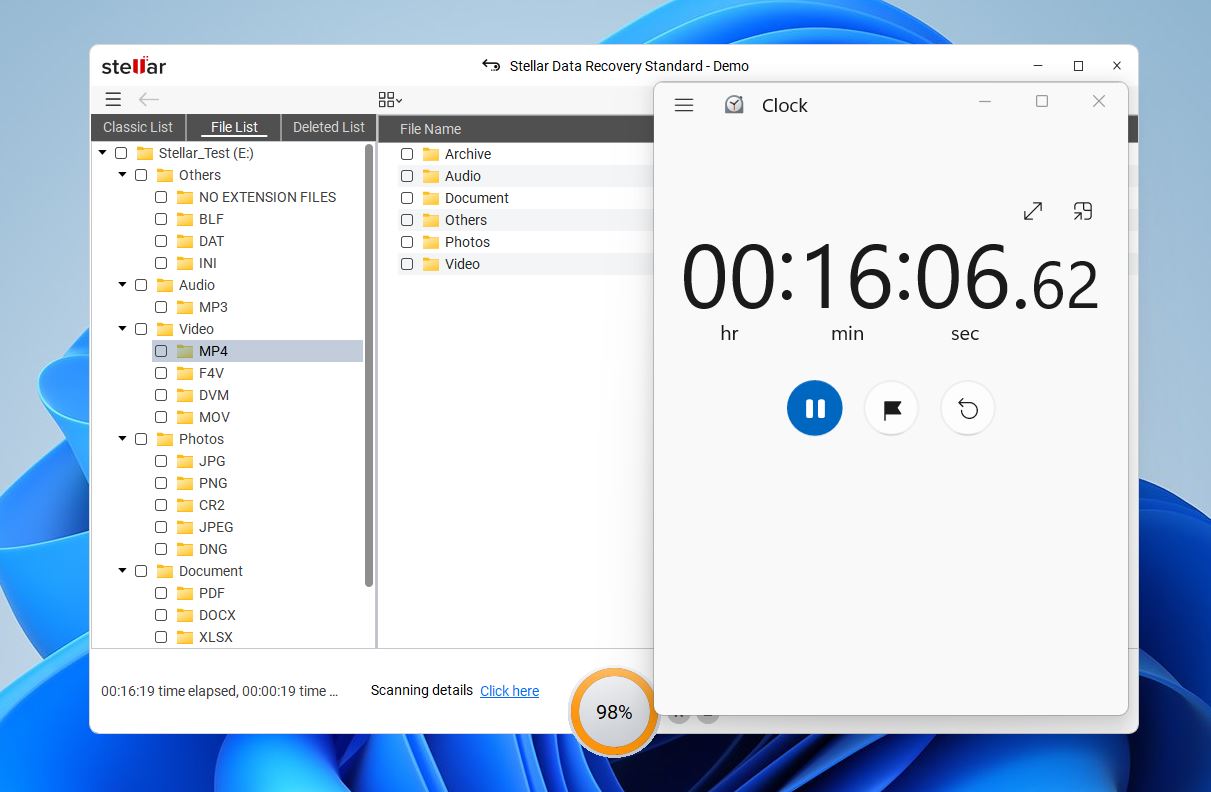
Task: Click the Others folder icon in file list
Action: pos(431,220)
